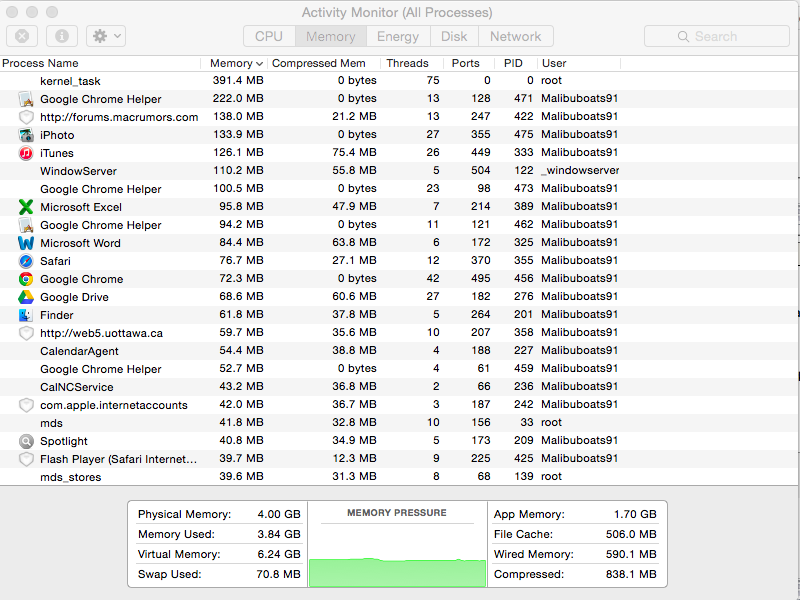This screenshot has height=600, width=800.
Task: Click the Quit Process X toolbar button
Action: click(22, 36)
